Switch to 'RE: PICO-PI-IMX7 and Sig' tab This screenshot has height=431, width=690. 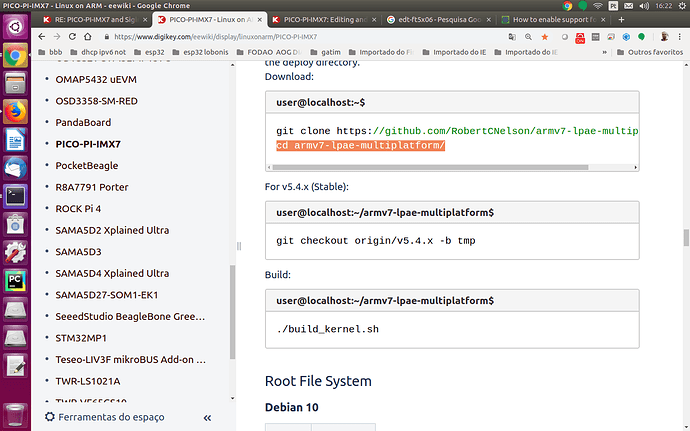(x=95, y=20)
